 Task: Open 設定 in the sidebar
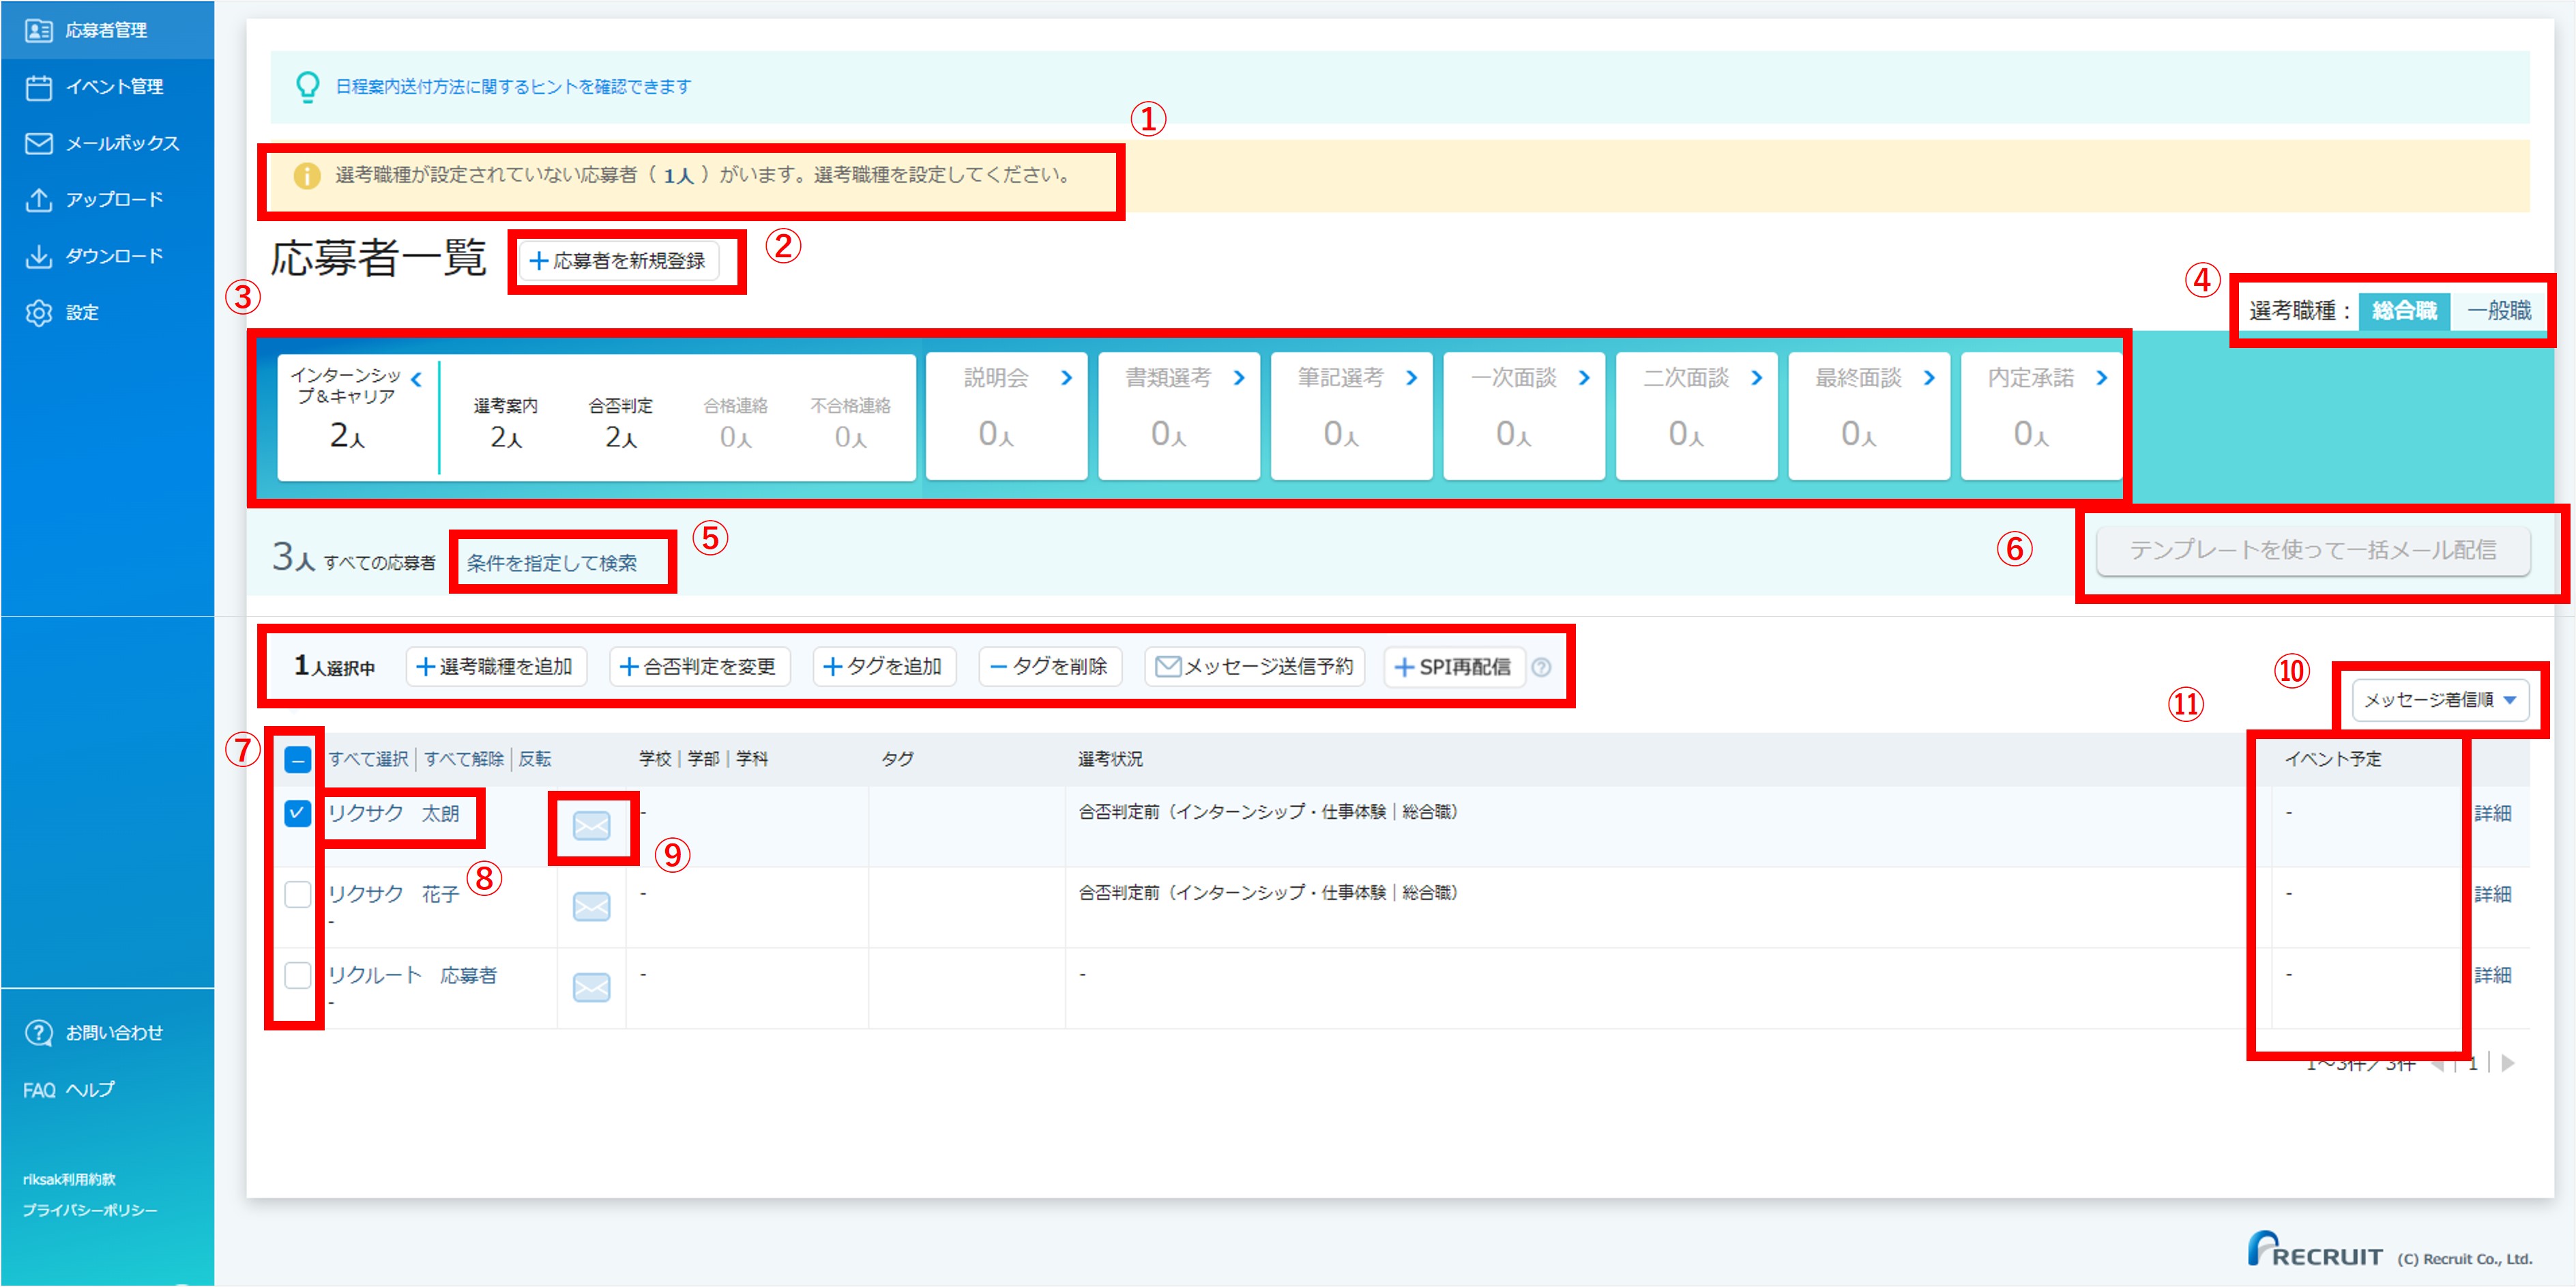coord(106,313)
